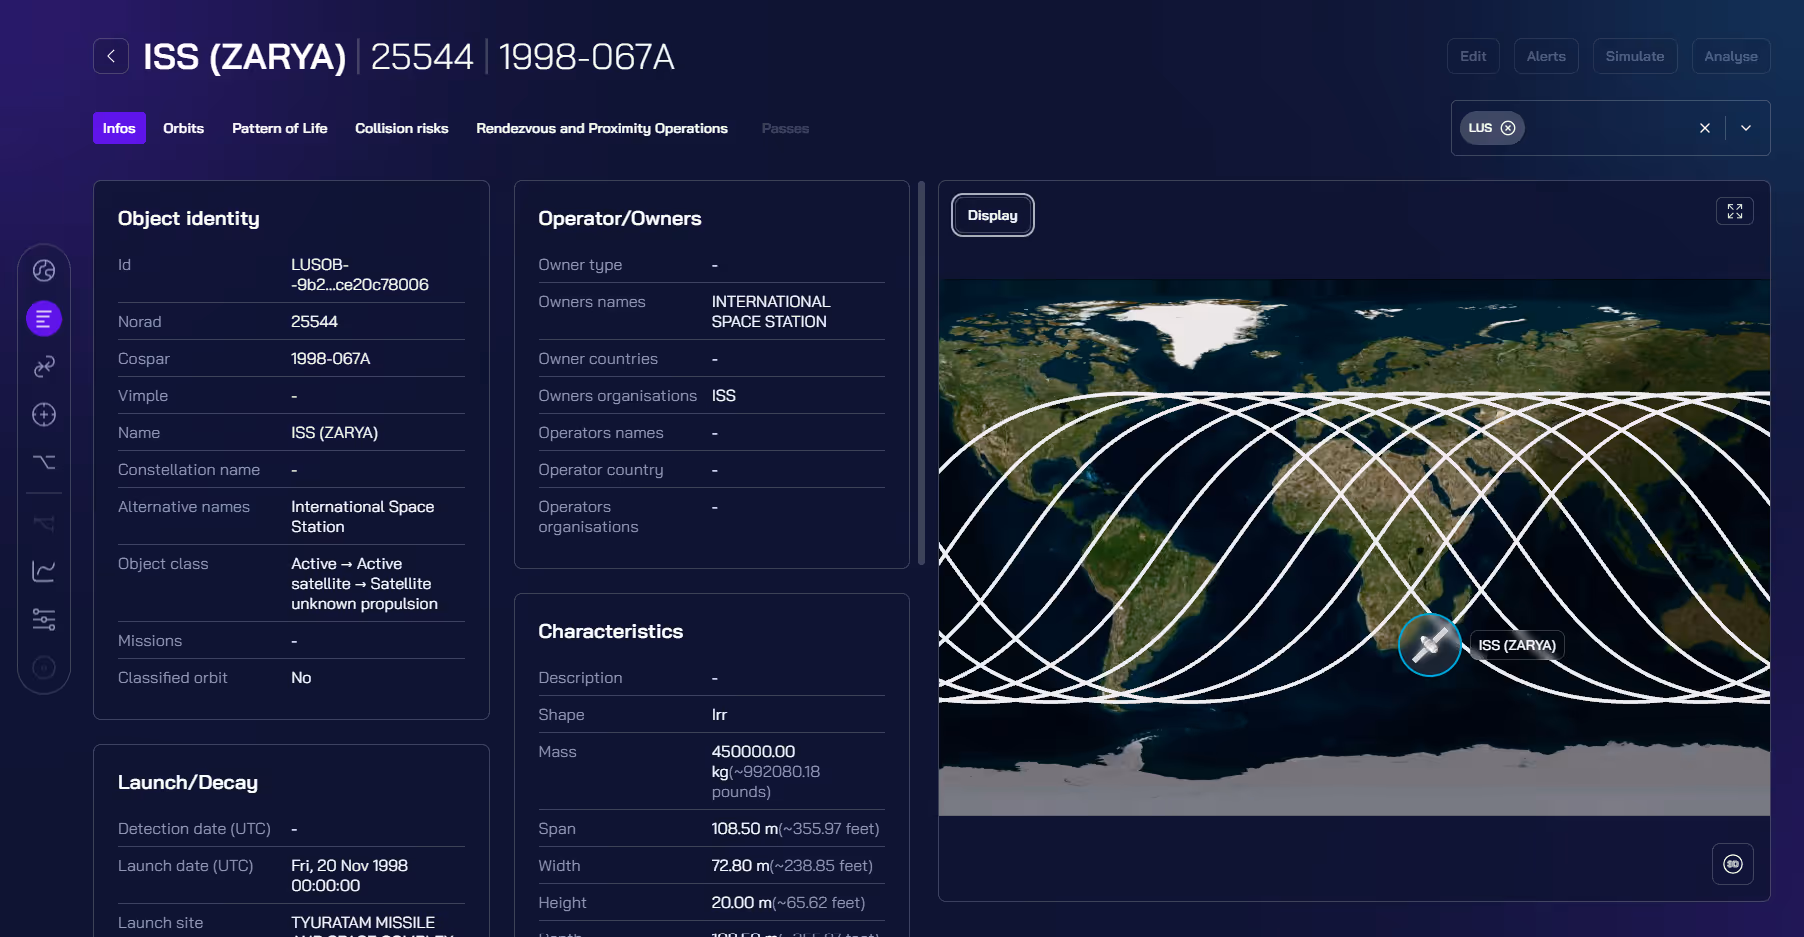This screenshot has width=1804, height=937.
Task: Click owners name INTERNATIONAL SPACE STATION
Action: pos(771,311)
